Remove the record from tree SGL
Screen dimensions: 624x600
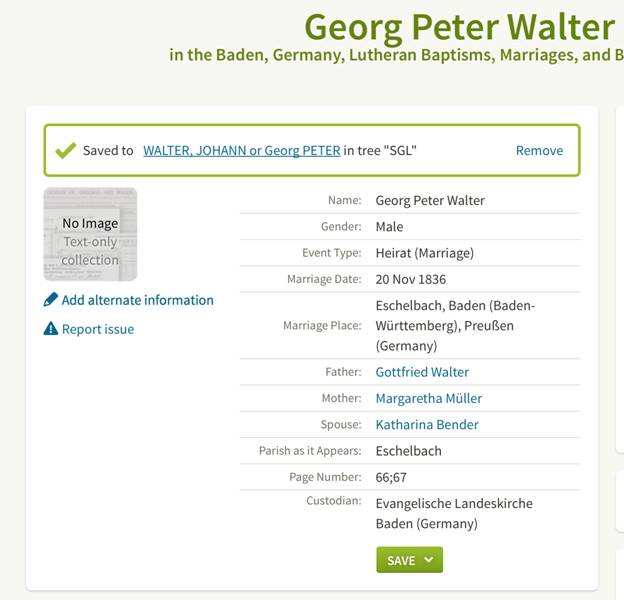(539, 151)
